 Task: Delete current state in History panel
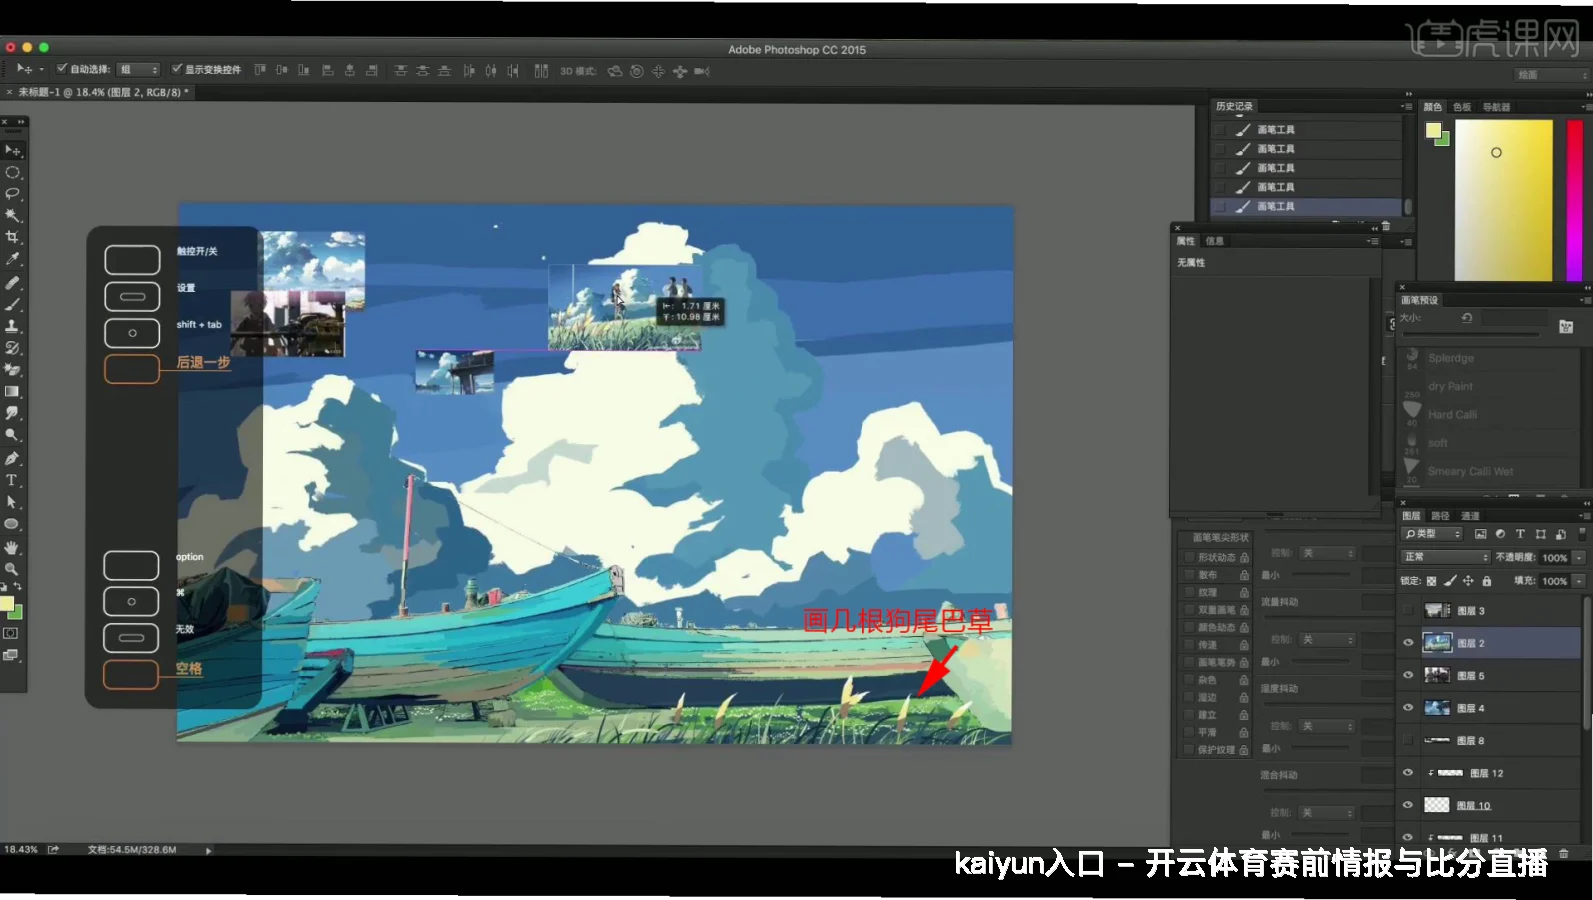1386,226
